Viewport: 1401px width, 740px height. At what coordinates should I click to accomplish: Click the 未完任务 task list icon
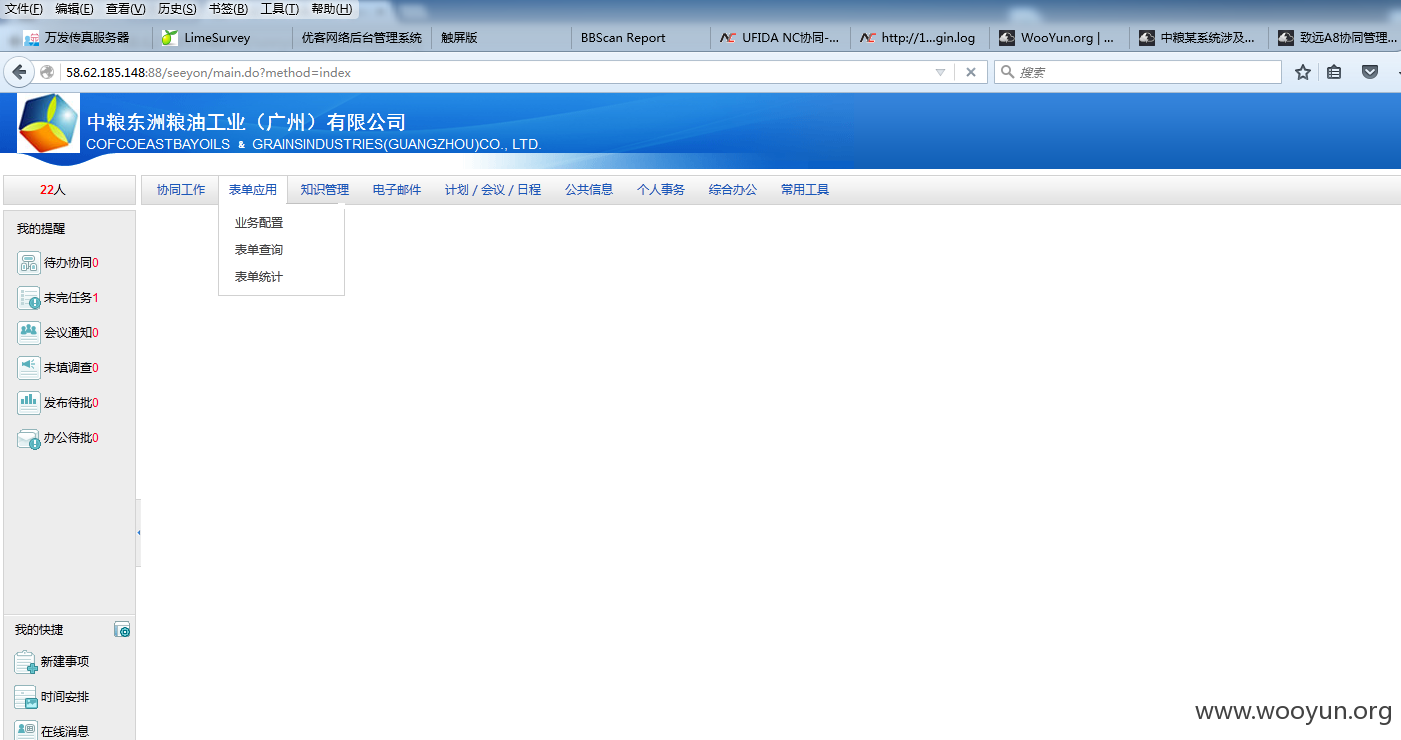click(29, 298)
